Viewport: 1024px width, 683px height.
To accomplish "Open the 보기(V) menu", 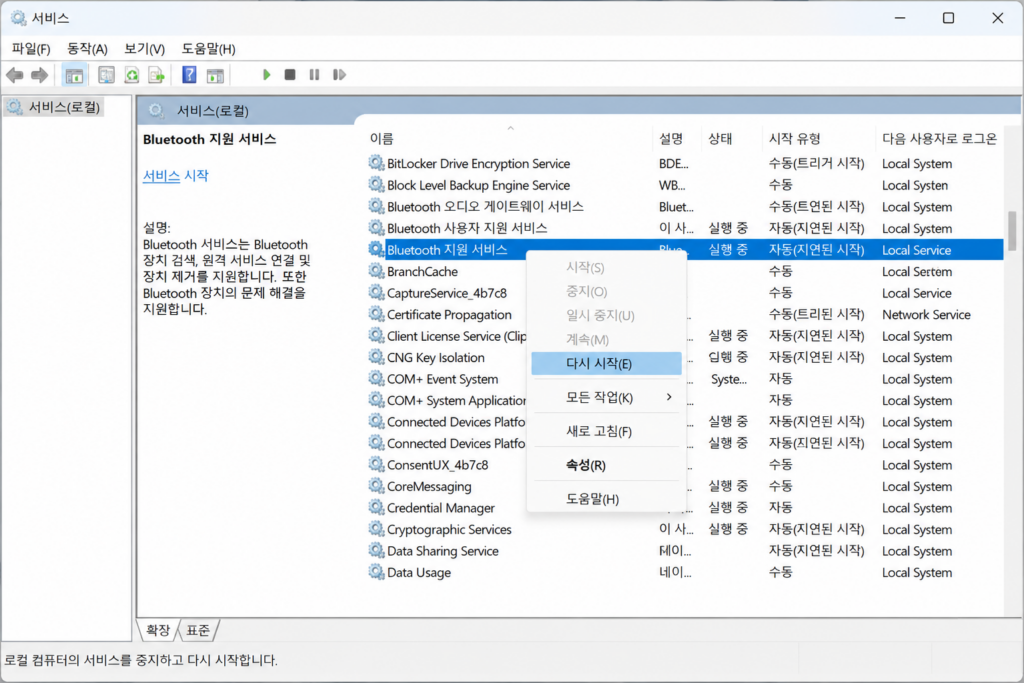I will 144,49.
